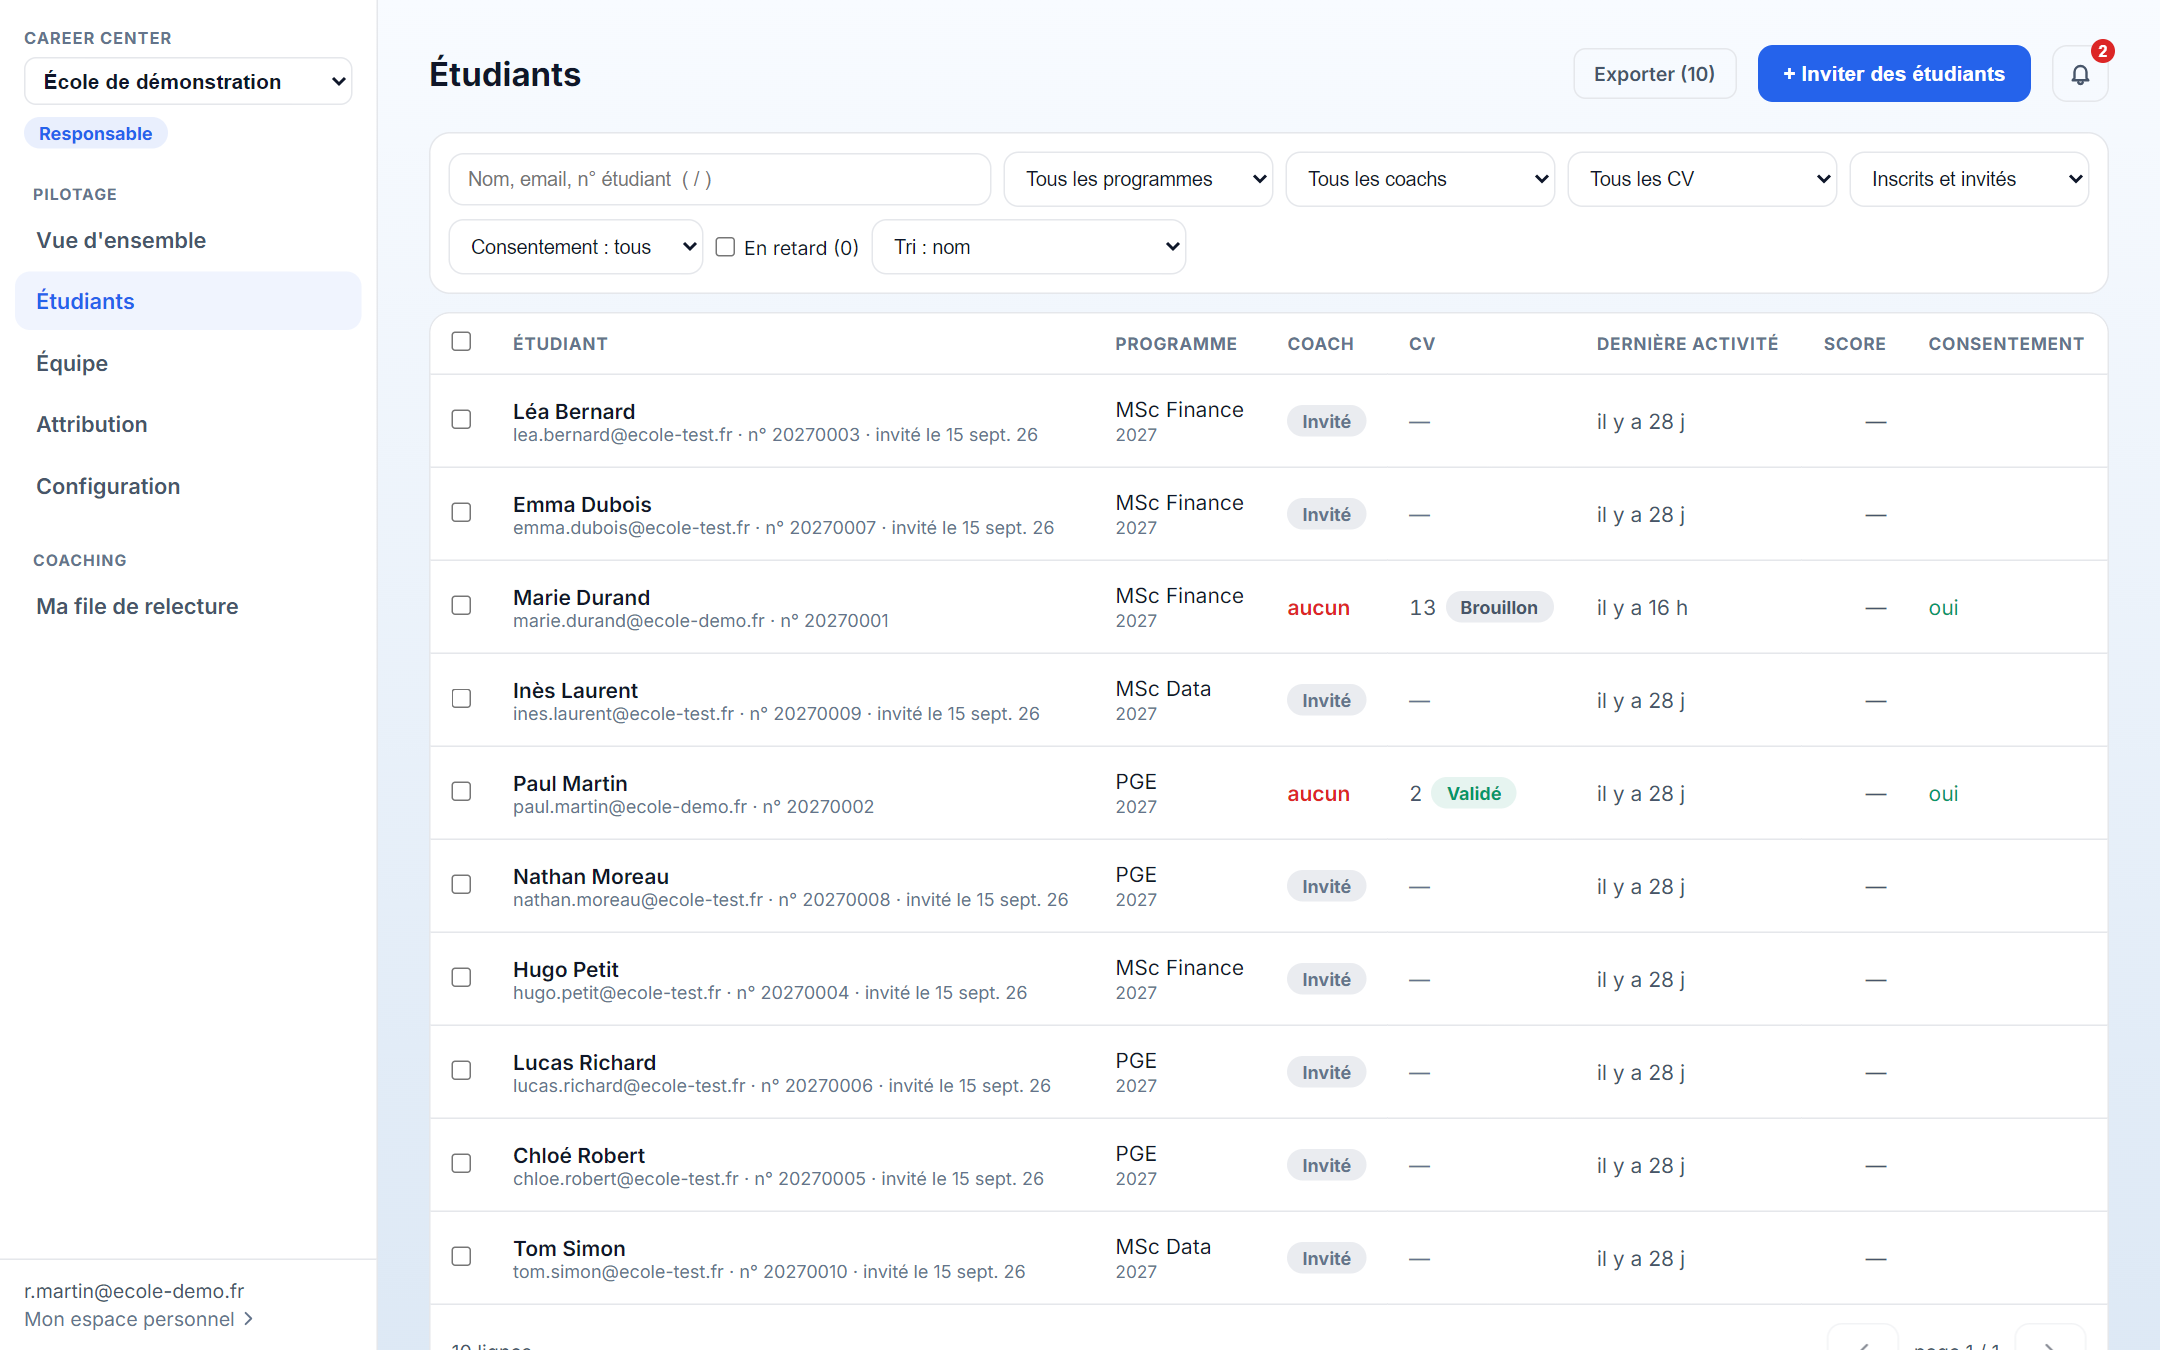
Task: Check the box for Tom Simon
Action: (461, 1257)
